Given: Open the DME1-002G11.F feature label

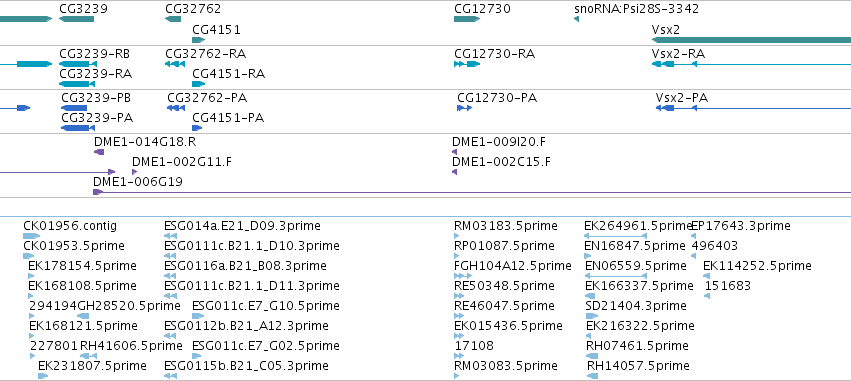Looking at the screenshot, I should click(182, 162).
